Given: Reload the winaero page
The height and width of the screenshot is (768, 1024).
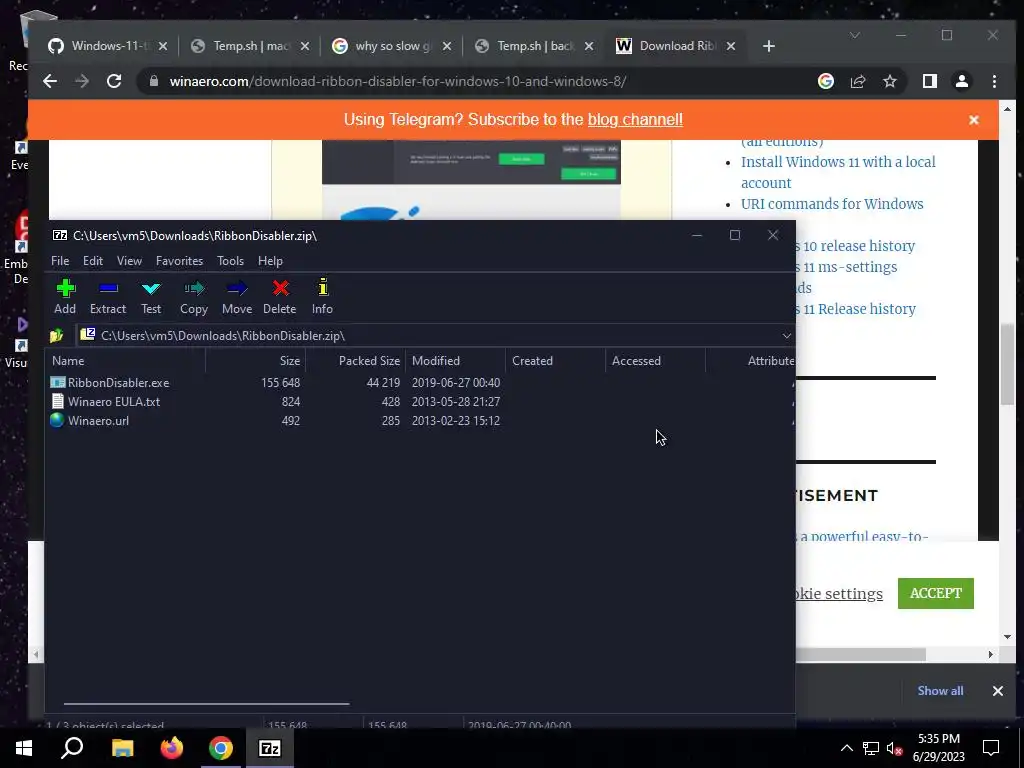Looking at the screenshot, I should pos(114,81).
